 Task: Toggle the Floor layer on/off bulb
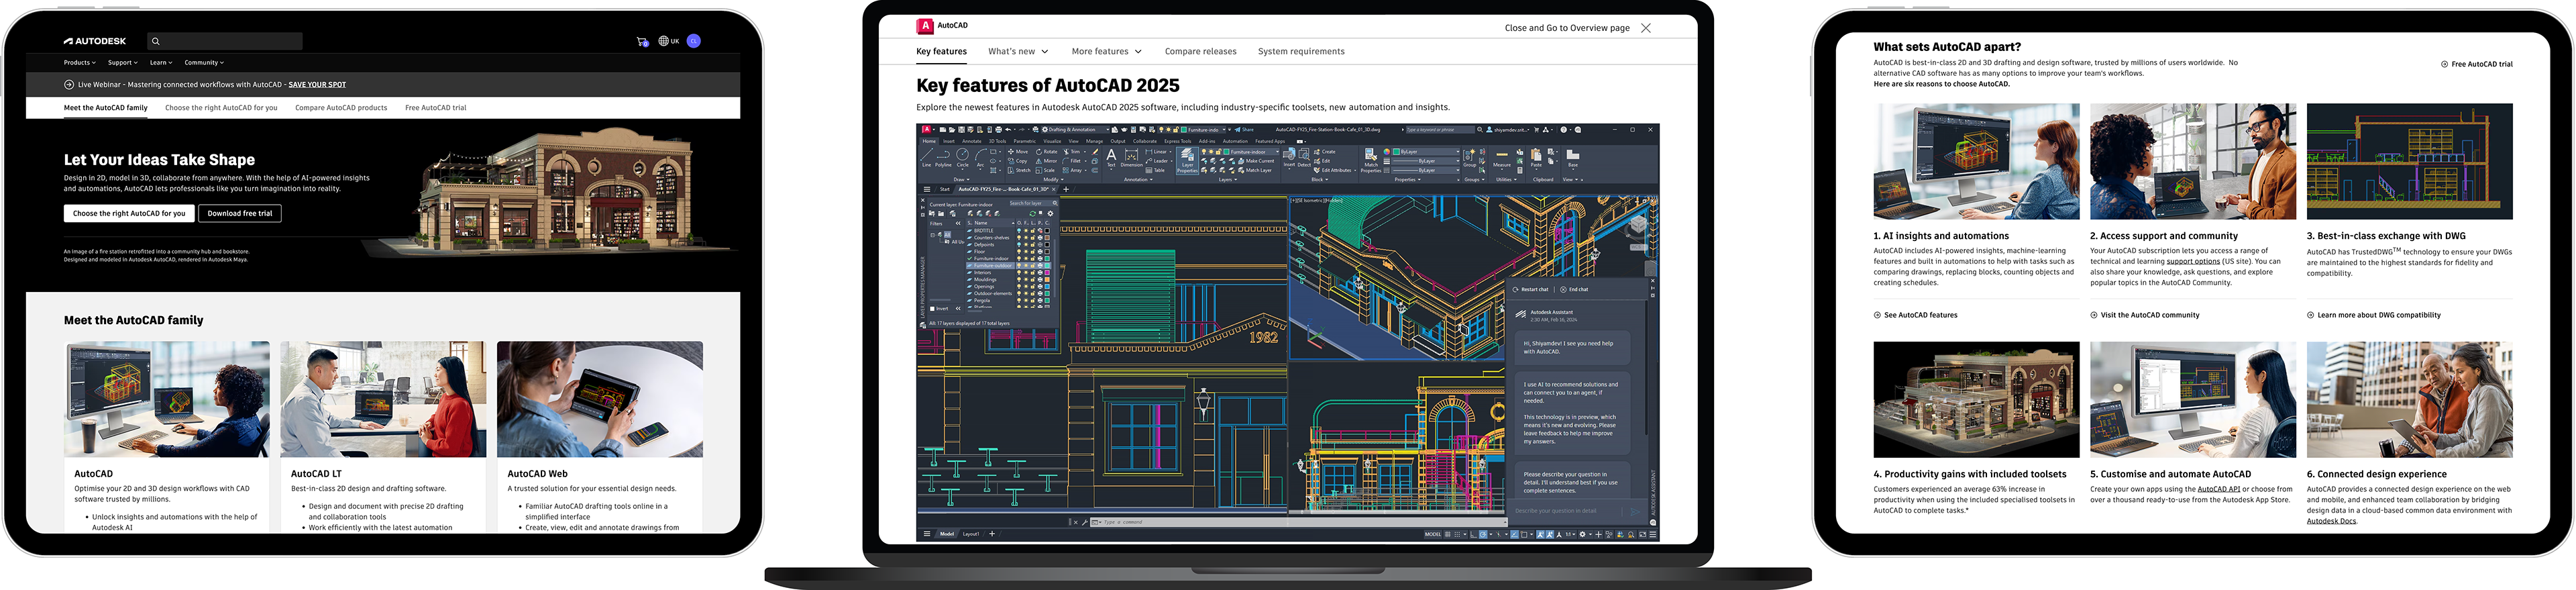click(1019, 252)
